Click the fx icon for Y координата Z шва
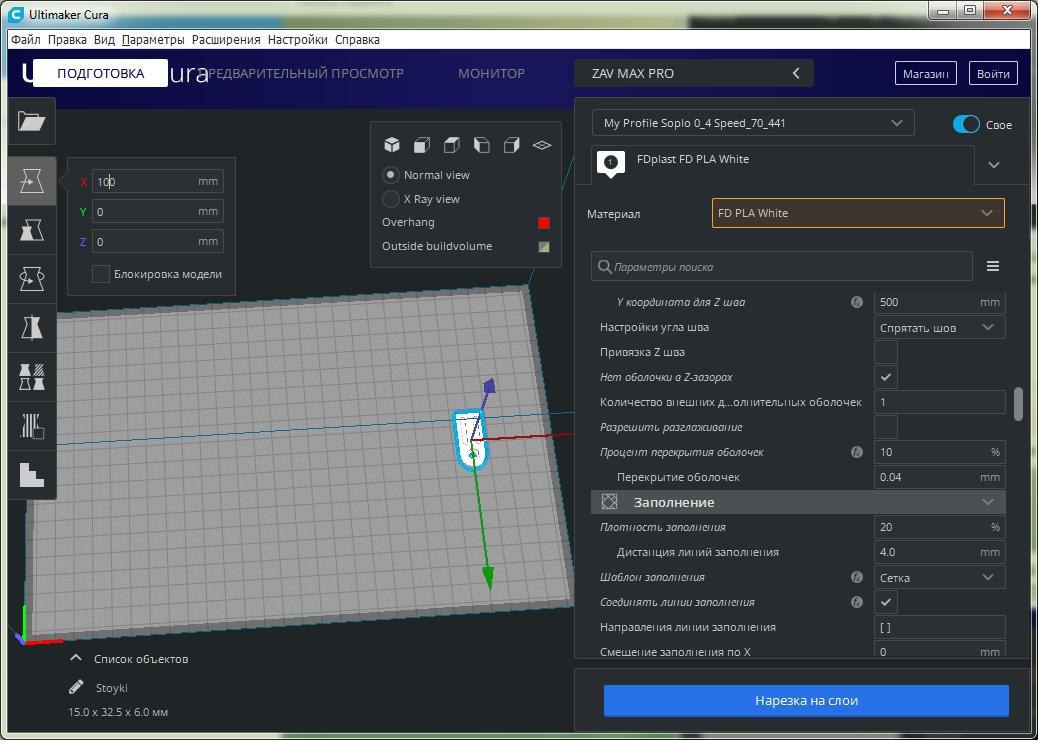 coord(857,302)
